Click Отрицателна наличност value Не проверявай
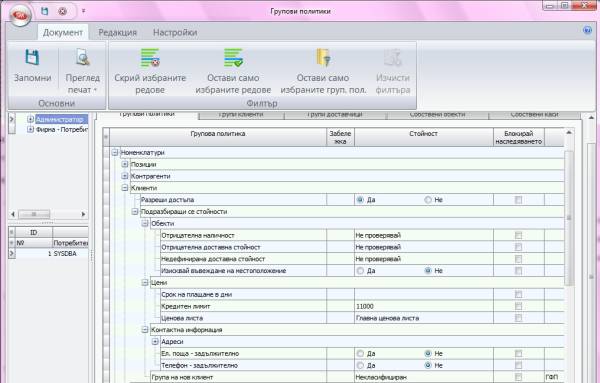 coord(424,235)
